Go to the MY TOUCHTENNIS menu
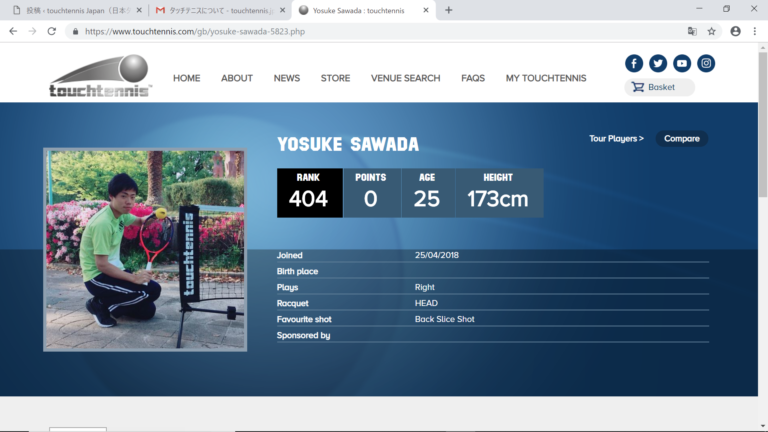 coord(545,78)
